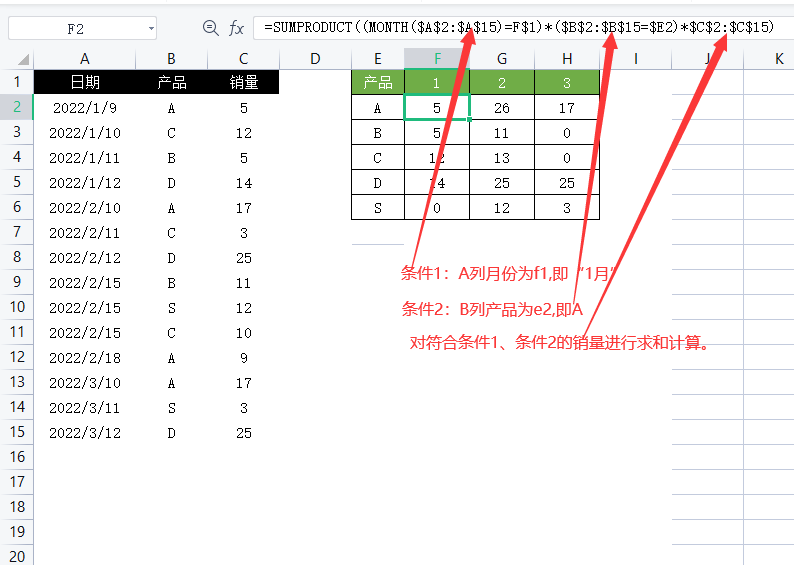The height and width of the screenshot is (565, 794).
Task: Click summary value 11 for product B
Action: click(x=502, y=133)
